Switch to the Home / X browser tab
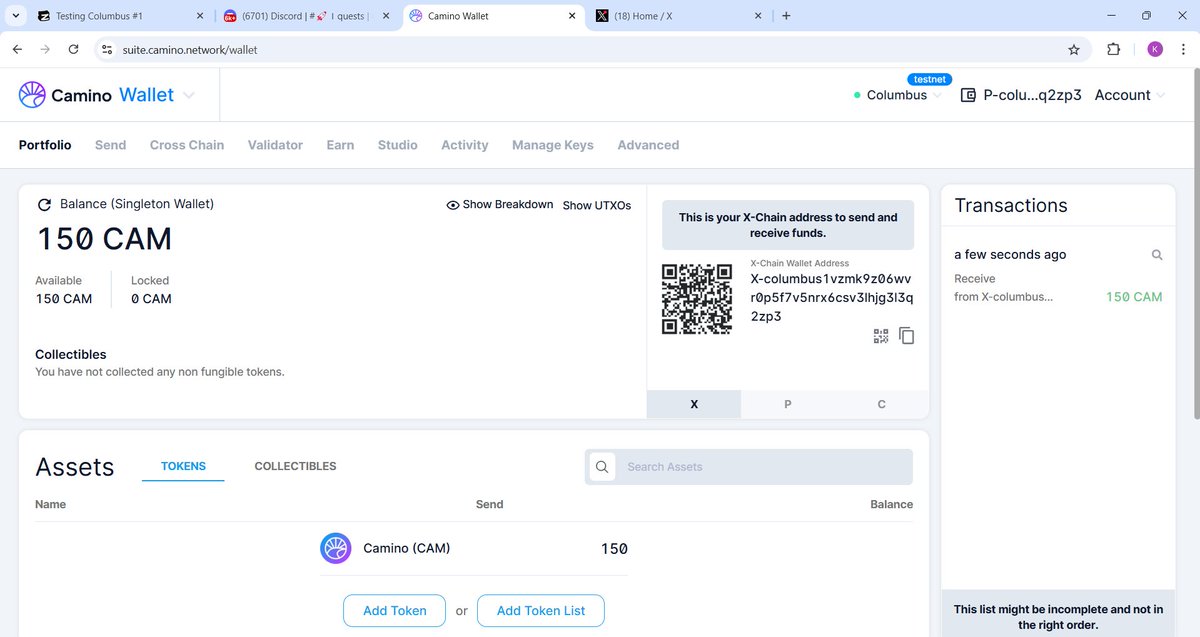 pyautogui.click(x=680, y=16)
